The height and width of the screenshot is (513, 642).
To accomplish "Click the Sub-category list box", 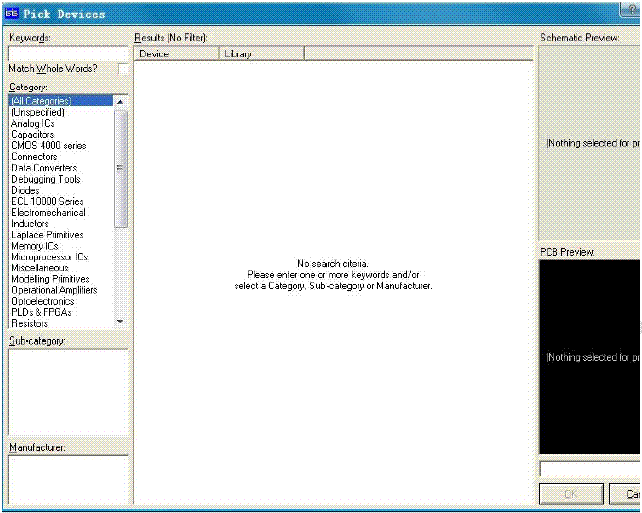I will (x=68, y=390).
